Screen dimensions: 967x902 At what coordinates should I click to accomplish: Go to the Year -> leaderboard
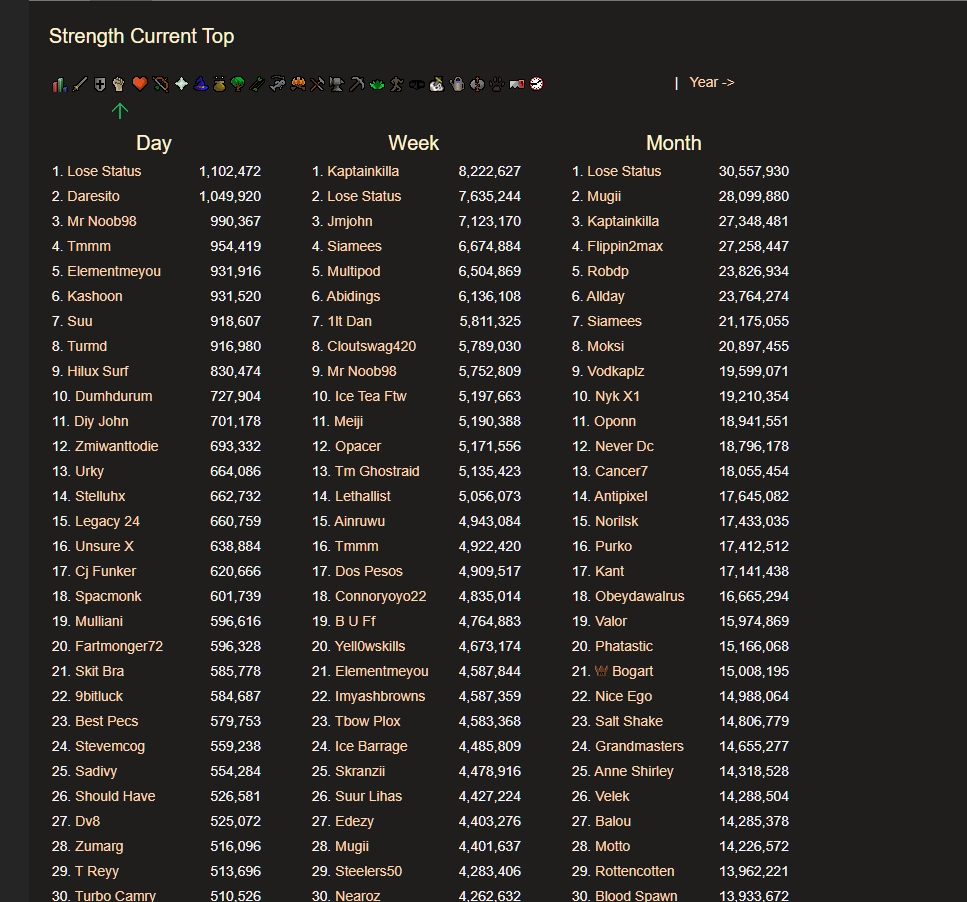[x=712, y=83]
